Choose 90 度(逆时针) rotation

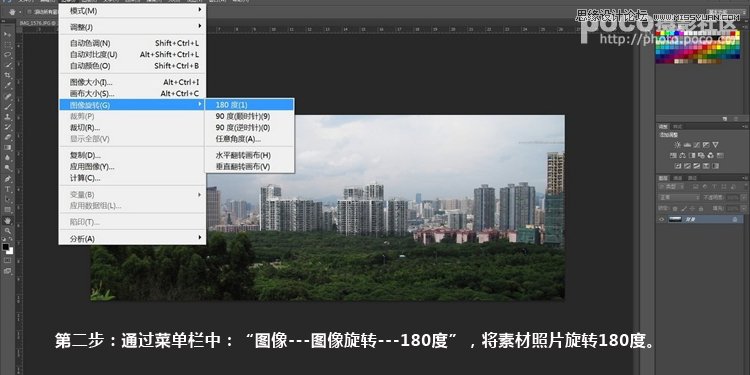pyautogui.click(x=249, y=128)
